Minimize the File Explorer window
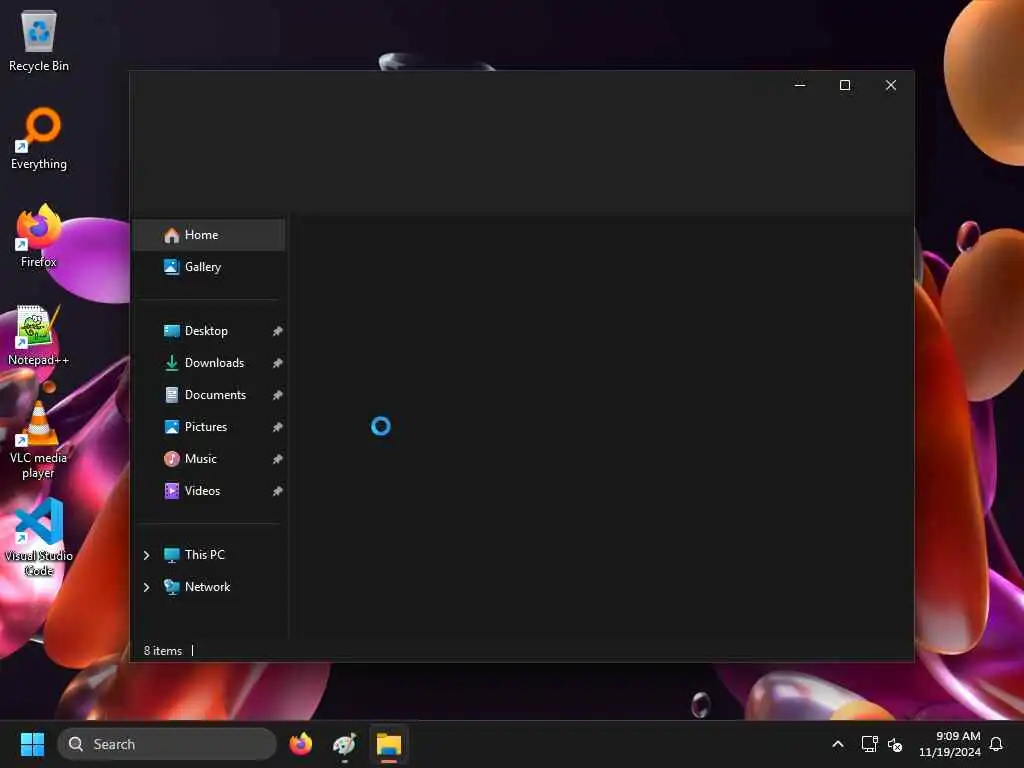The height and width of the screenshot is (768, 1024). [799, 85]
